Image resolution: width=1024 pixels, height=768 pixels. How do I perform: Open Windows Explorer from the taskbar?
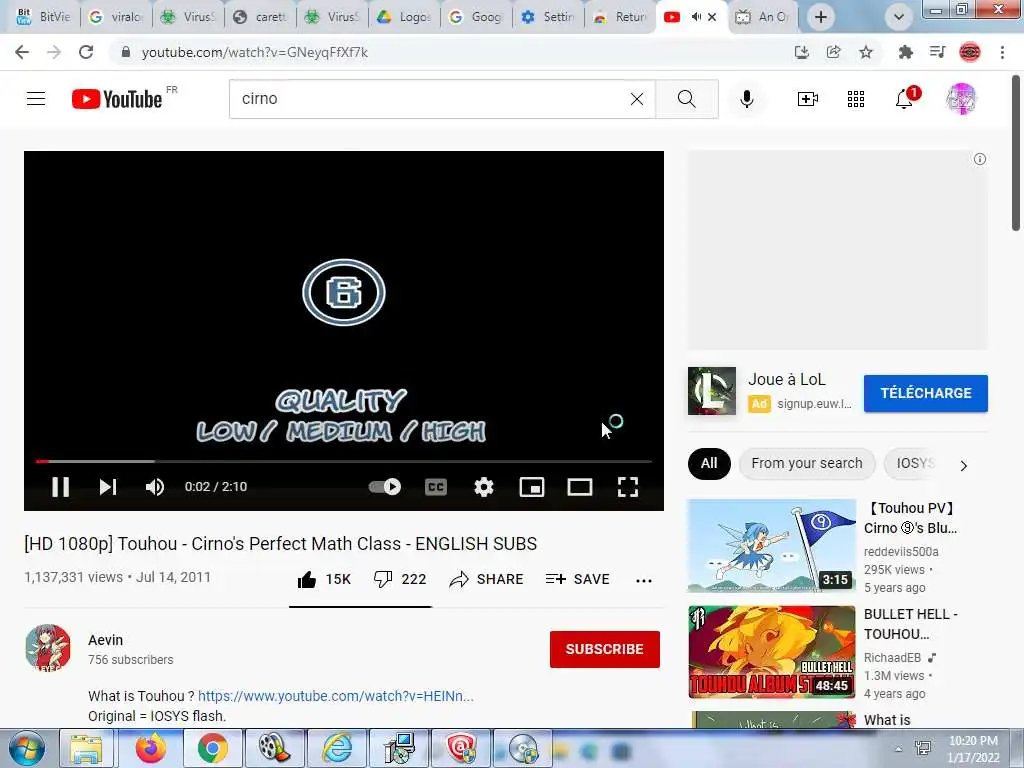[x=86, y=748]
